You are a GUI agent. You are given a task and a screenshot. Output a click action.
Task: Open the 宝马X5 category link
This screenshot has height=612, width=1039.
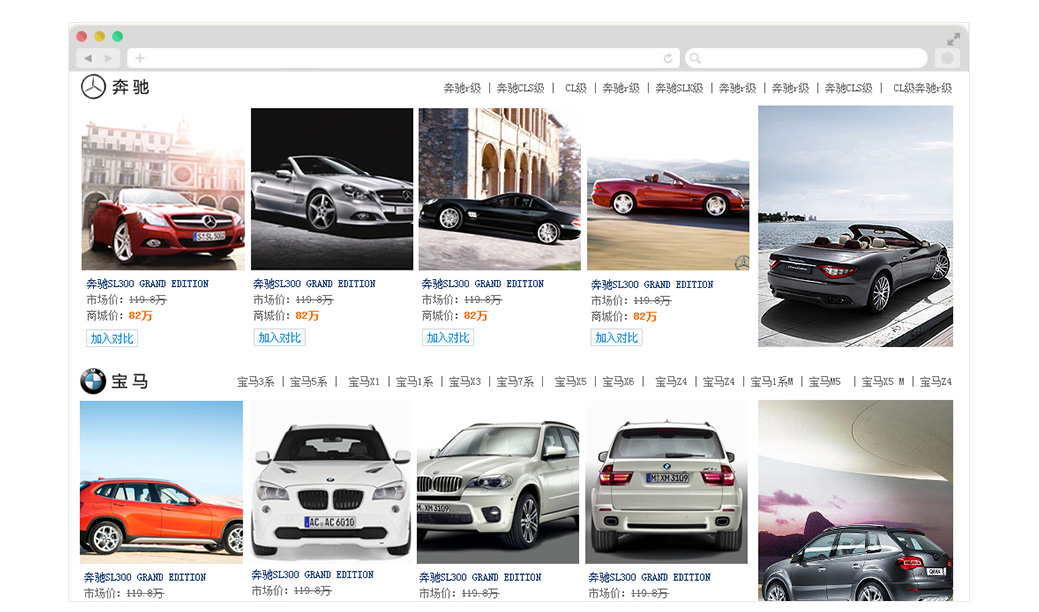point(571,382)
